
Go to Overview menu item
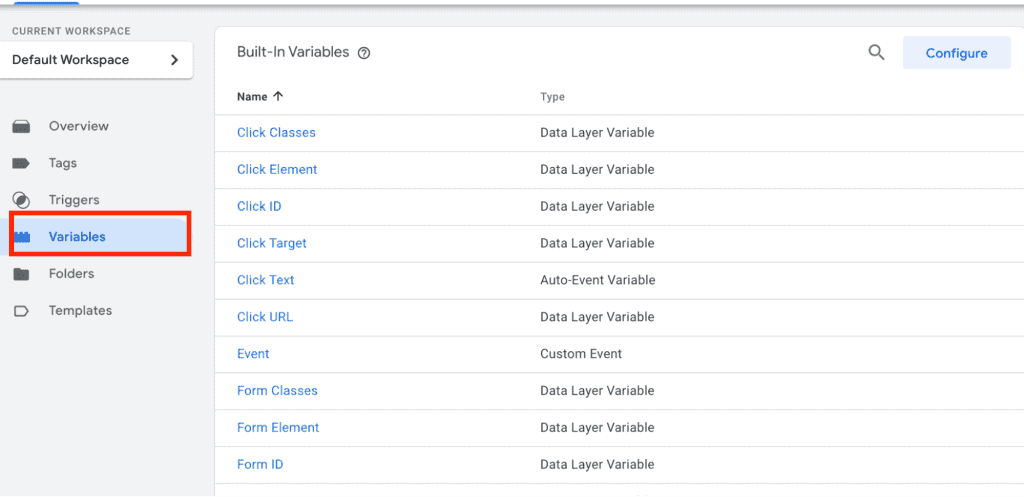[78, 126]
